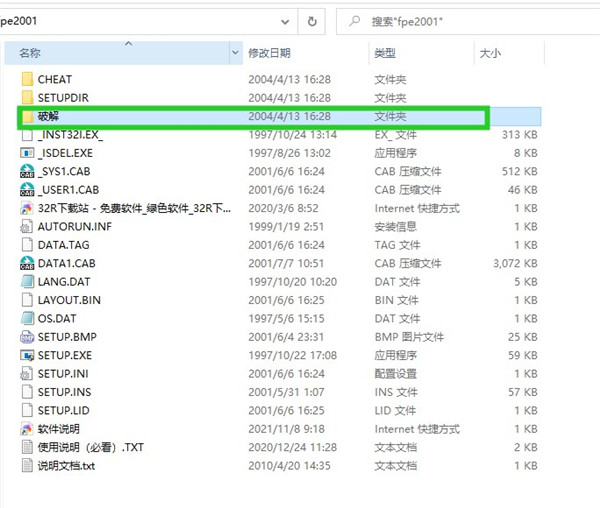Image resolution: width=600 pixels, height=508 pixels.
Task: Click the 说明文档.txt document icon
Action: tap(27, 465)
